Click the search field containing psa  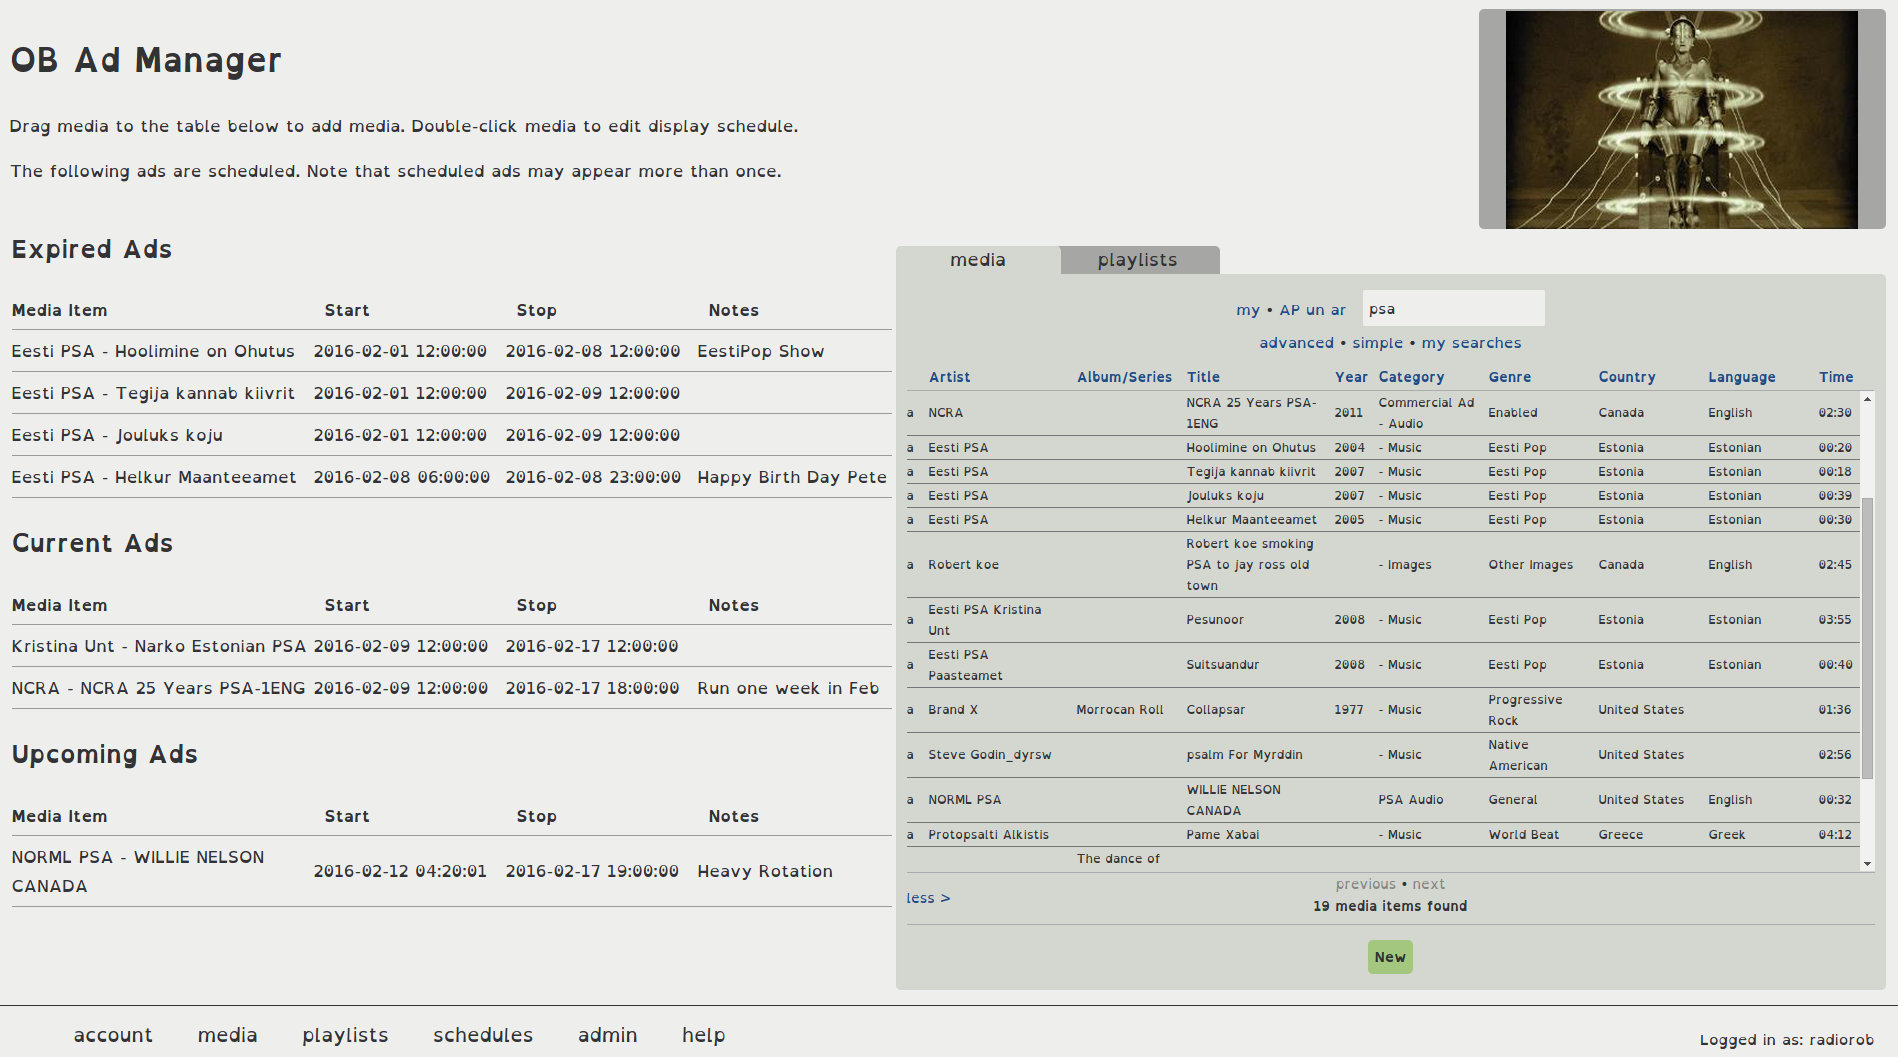click(x=1453, y=309)
